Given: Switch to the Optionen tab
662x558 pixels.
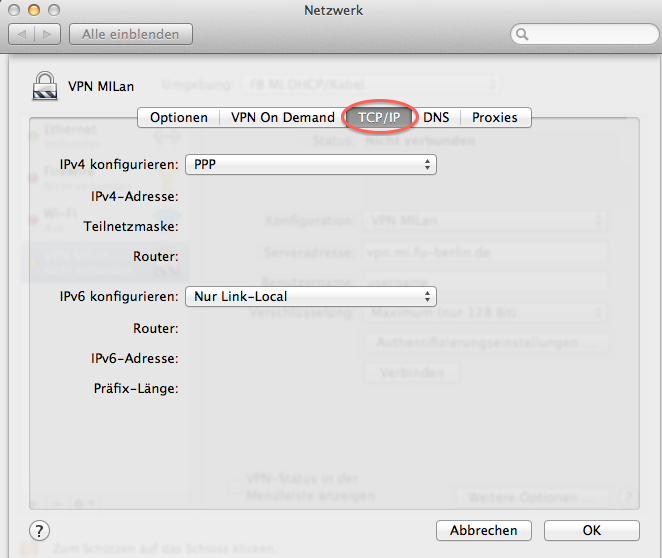Looking at the screenshot, I should [x=179, y=117].
